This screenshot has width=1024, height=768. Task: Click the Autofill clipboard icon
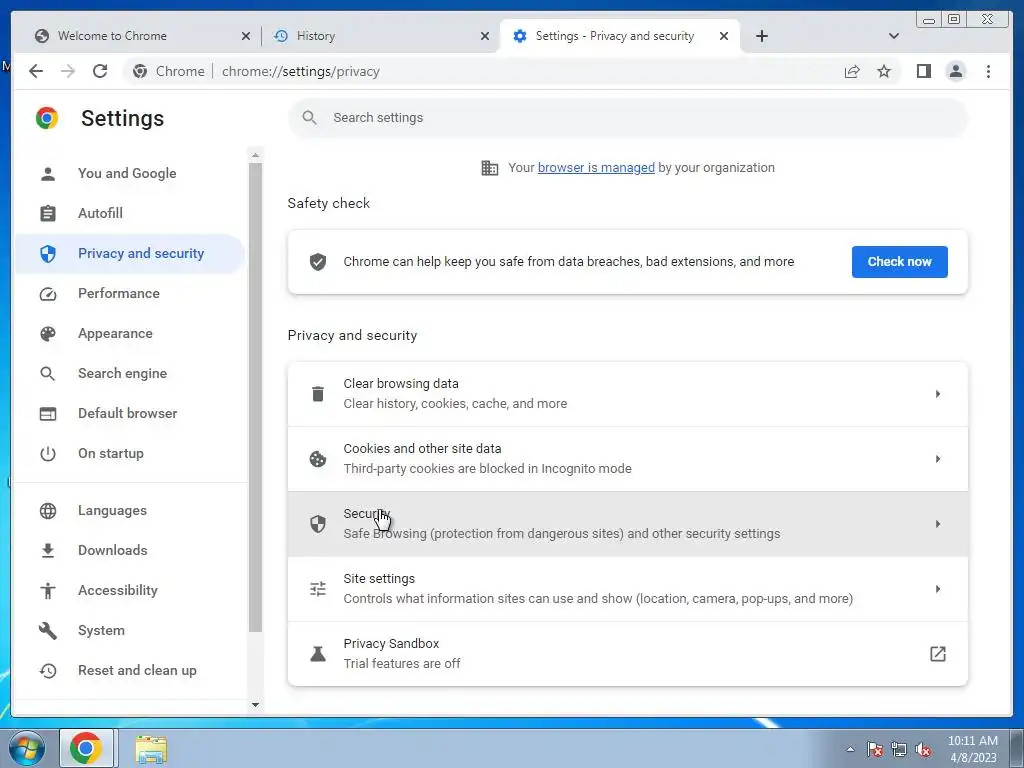click(x=48, y=214)
